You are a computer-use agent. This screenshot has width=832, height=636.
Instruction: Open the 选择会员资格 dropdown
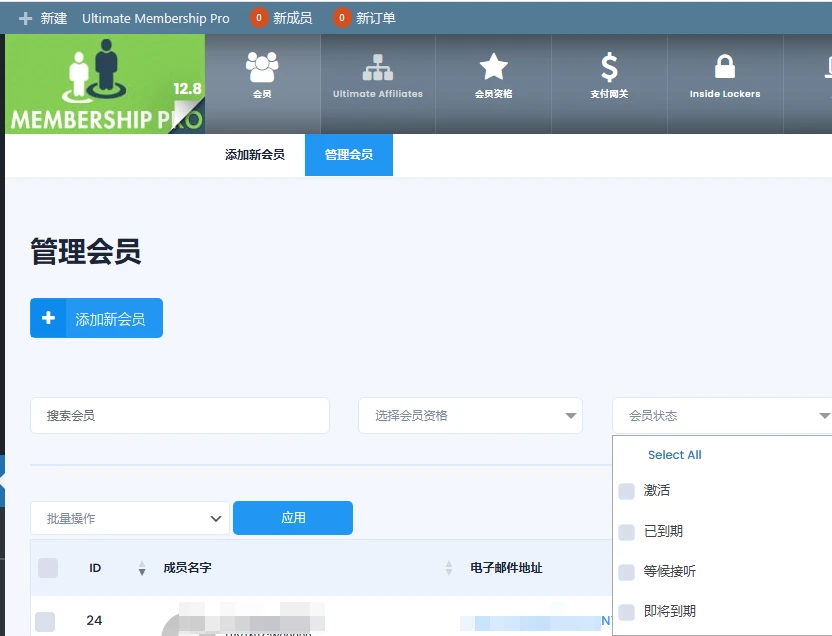470,415
